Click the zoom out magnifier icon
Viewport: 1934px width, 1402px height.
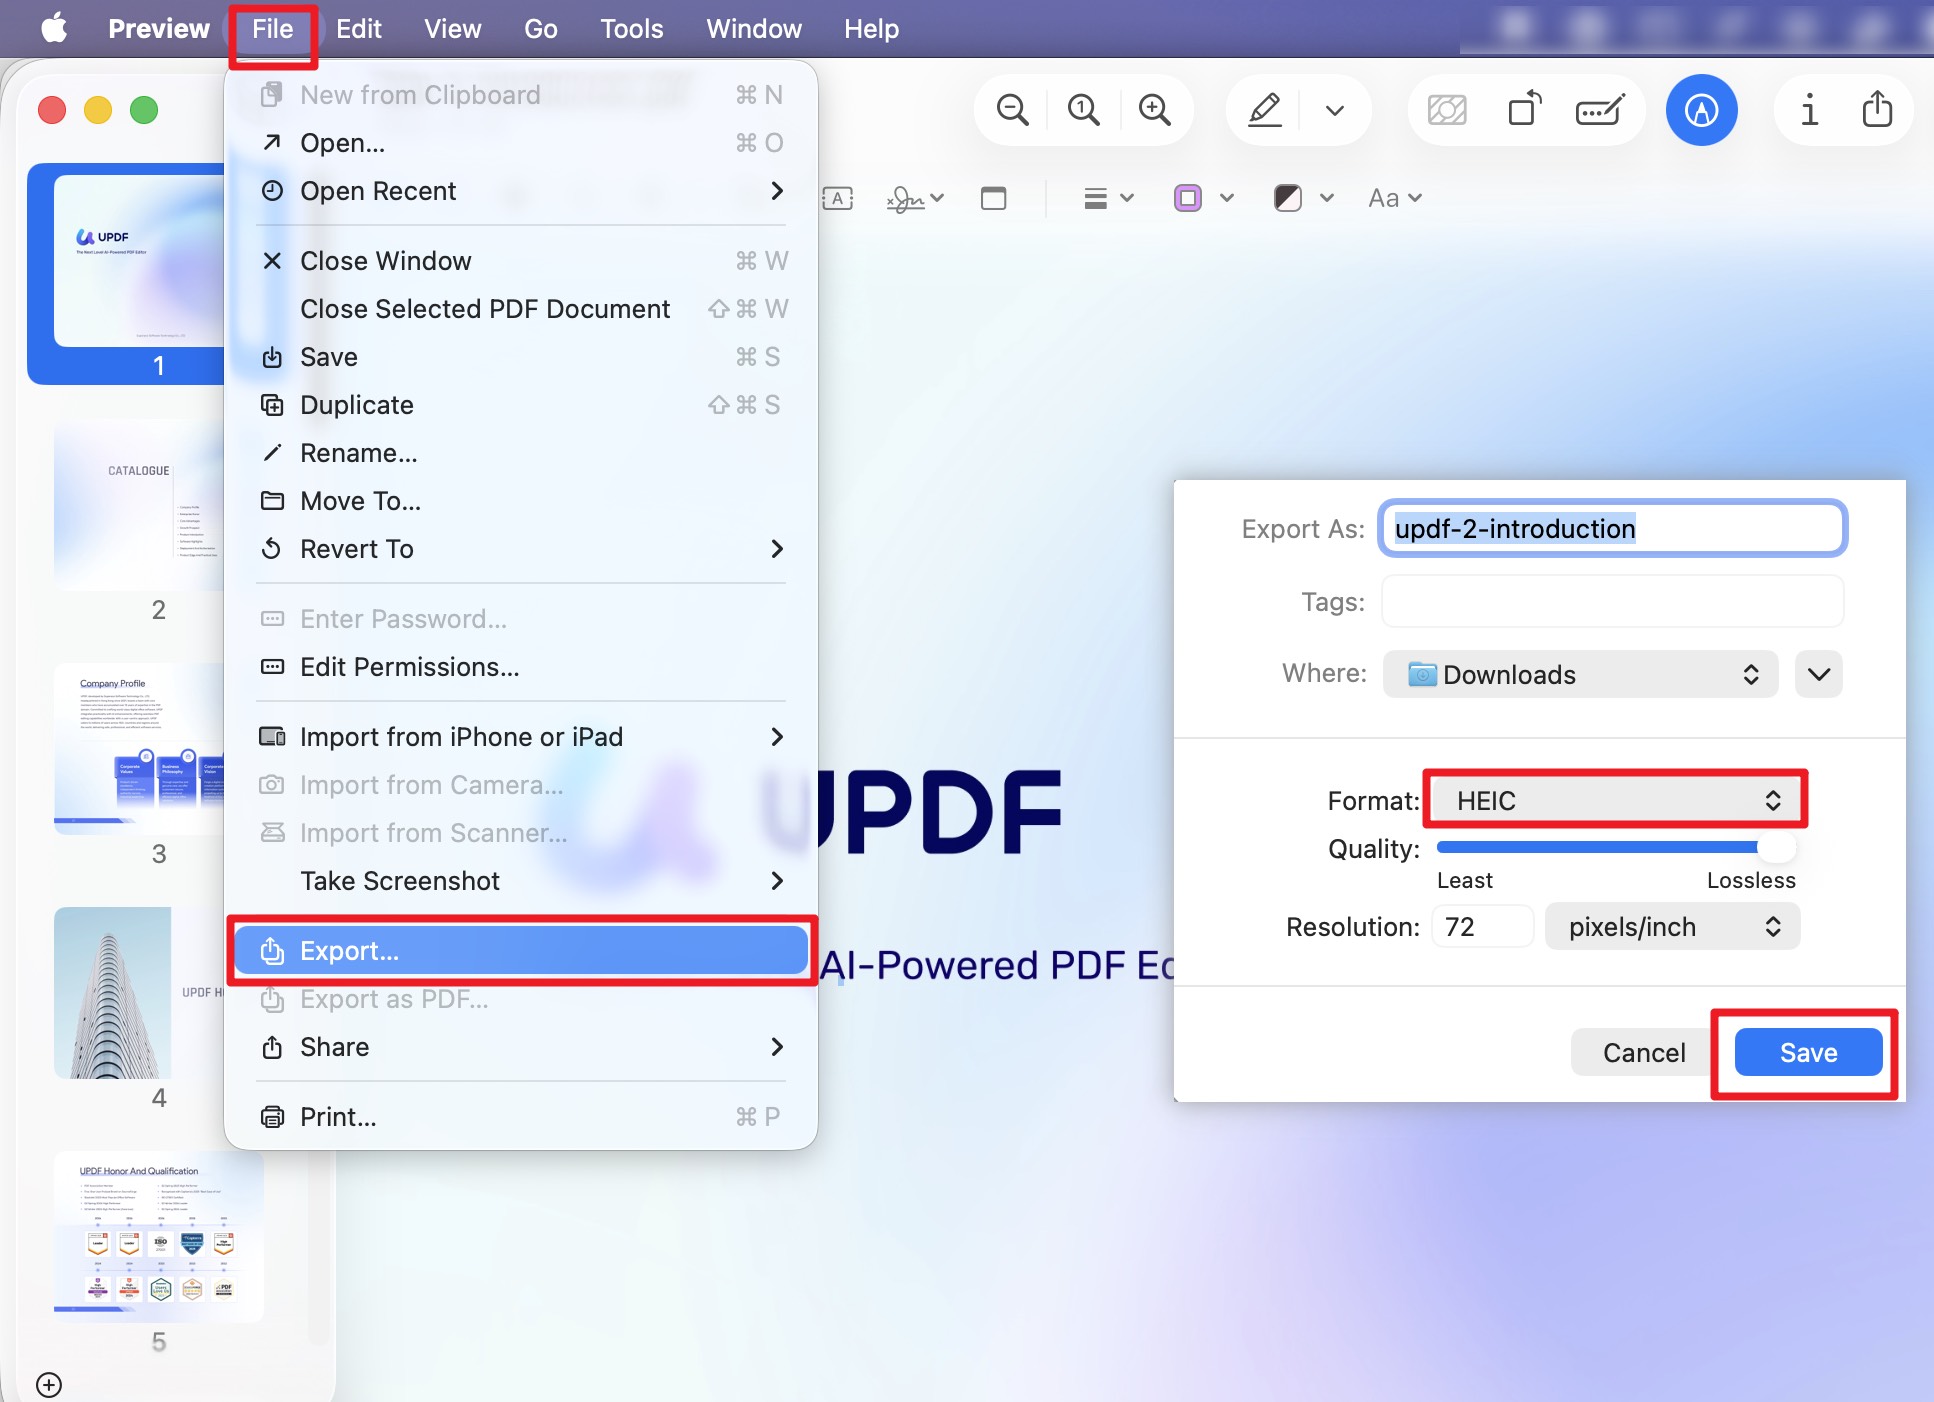tap(1012, 110)
